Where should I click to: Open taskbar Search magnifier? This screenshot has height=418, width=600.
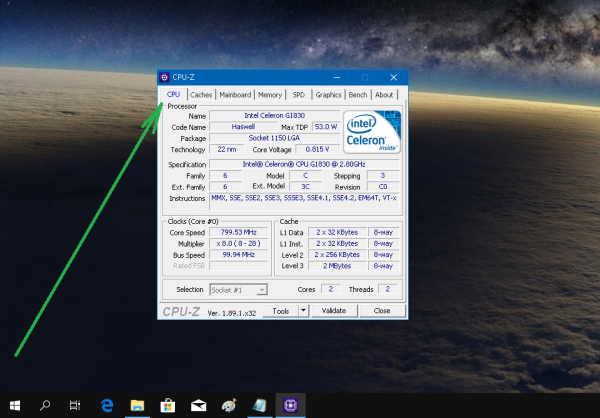pyautogui.click(x=45, y=405)
